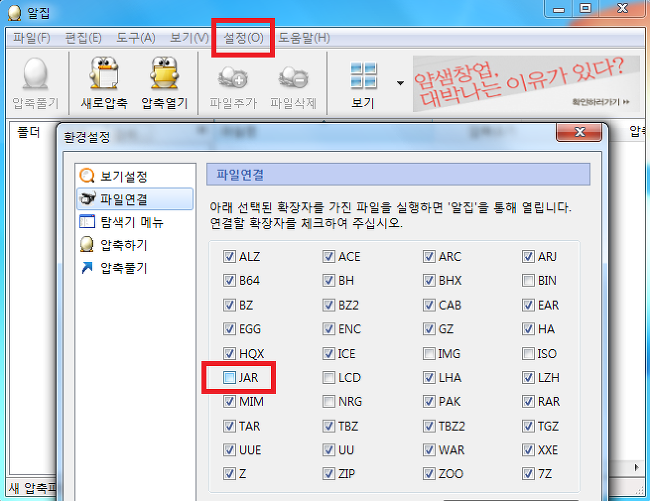This screenshot has height=501, width=650.
Task: Click the 압축풀기 egg toolbar icon
Action: point(35,74)
